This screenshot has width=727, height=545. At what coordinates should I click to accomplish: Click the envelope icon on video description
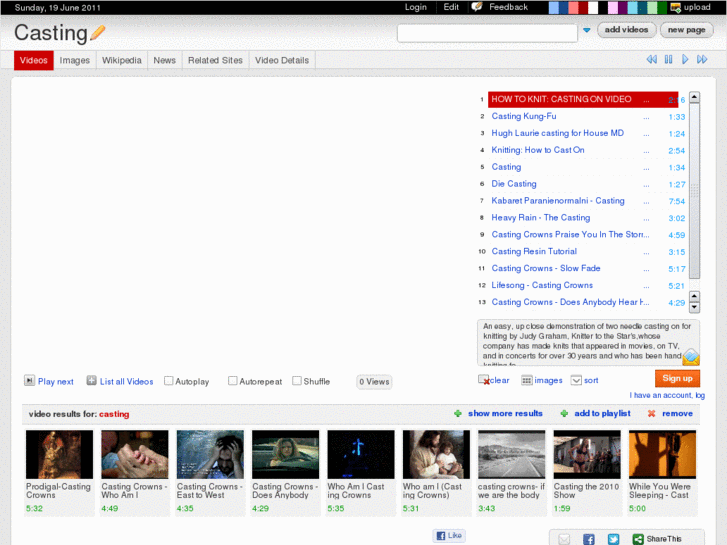point(691,357)
